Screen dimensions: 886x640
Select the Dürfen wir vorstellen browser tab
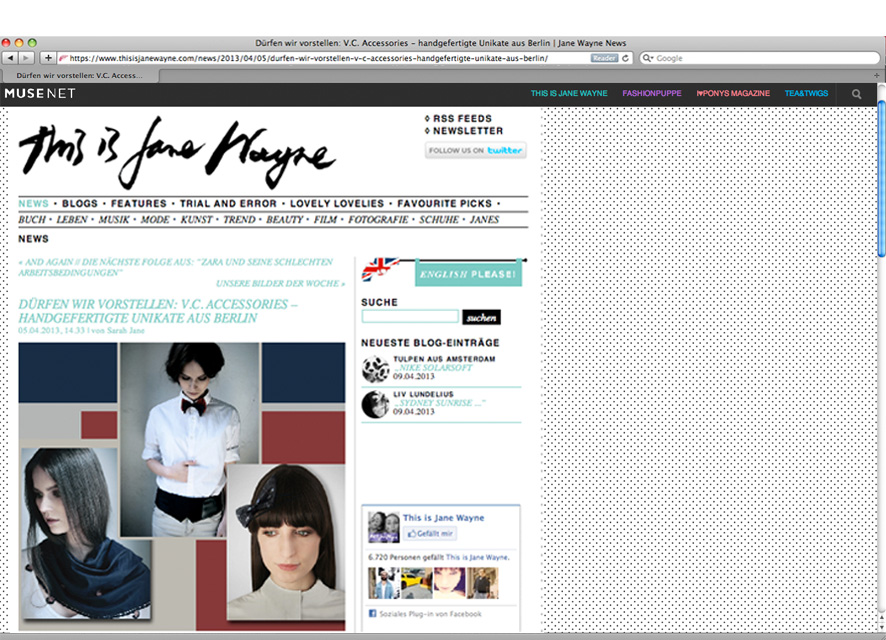pyautogui.click(x=80, y=75)
